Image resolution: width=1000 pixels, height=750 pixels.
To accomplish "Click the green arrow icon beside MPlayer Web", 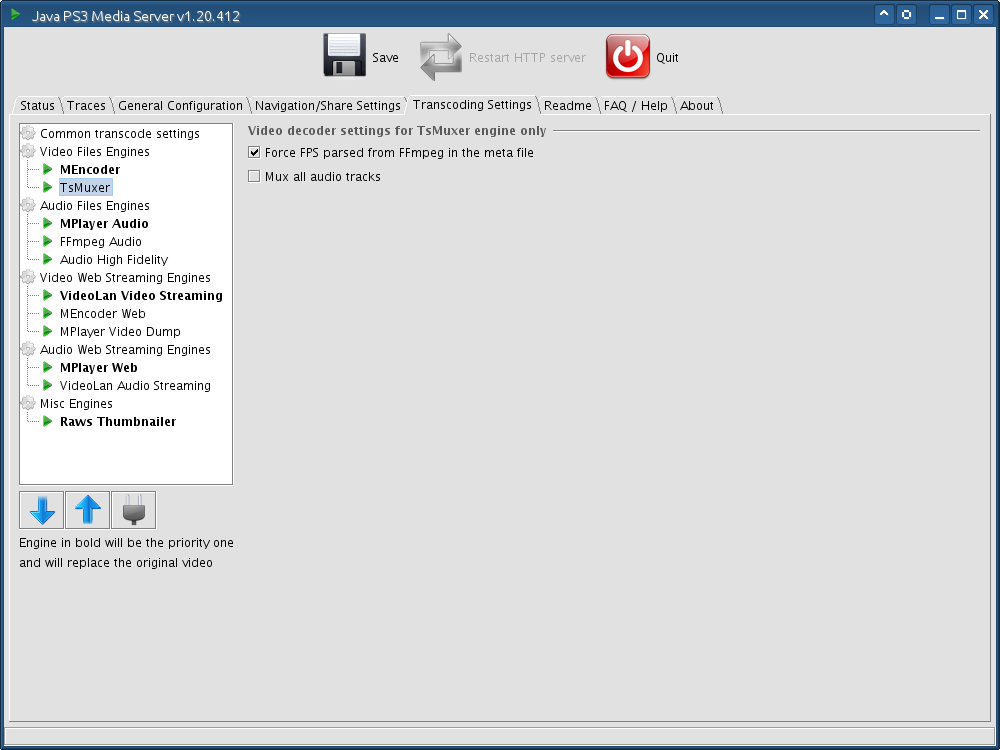I will pyautogui.click(x=48, y=367).
